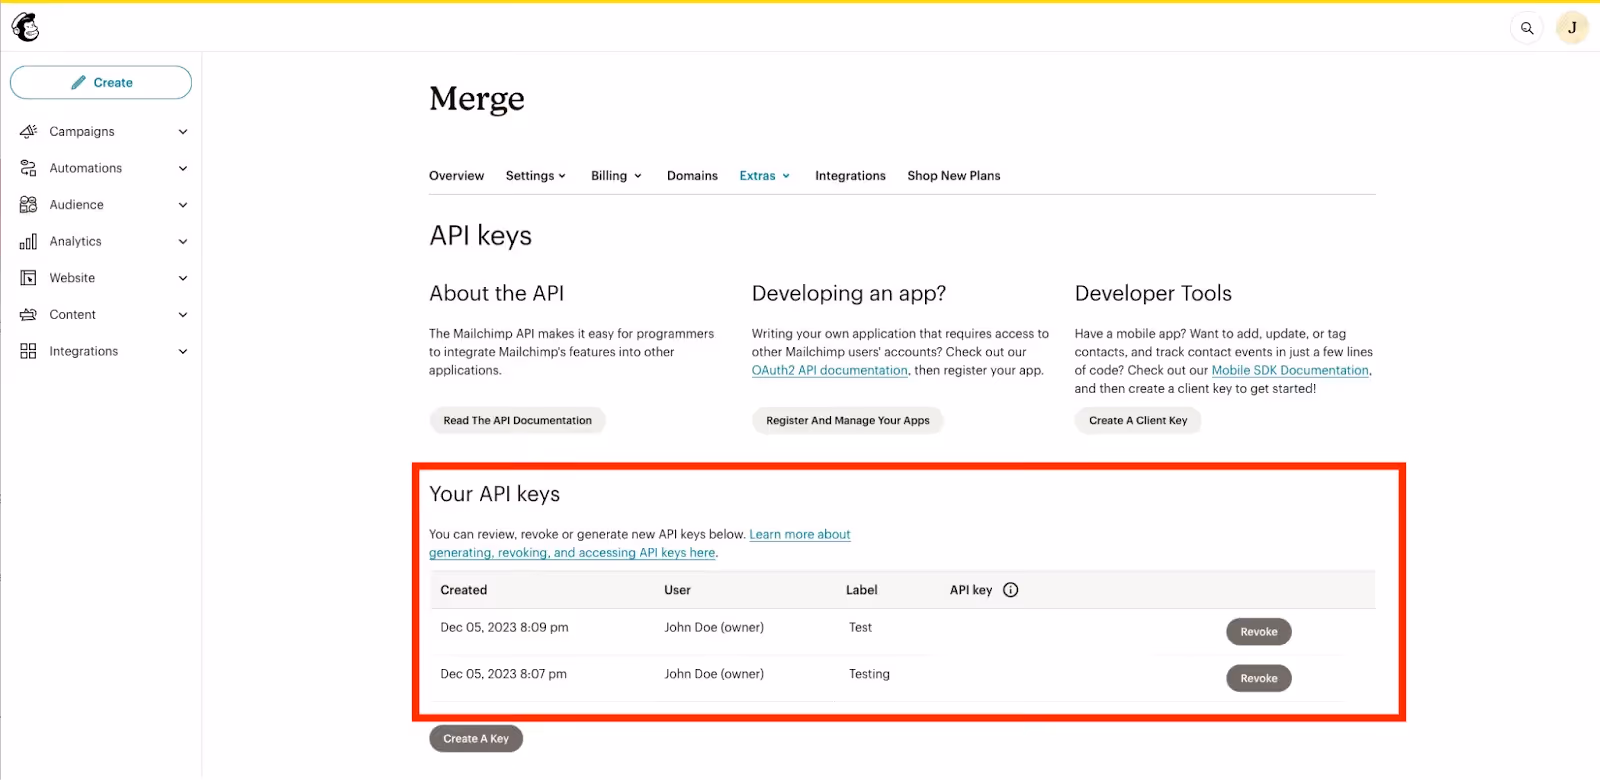1600x780 pixels.
Task: Click the Mailchimp Freddie logo
Action: pos(26,27)
